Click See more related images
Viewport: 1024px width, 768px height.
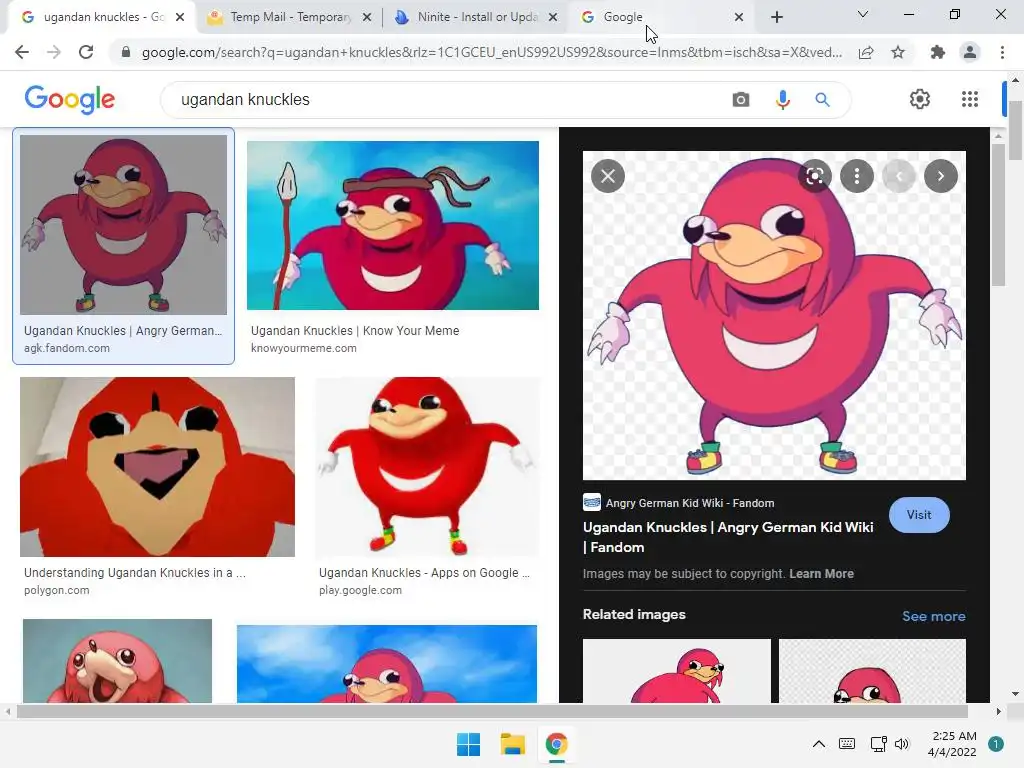click(x=933, y=616)
